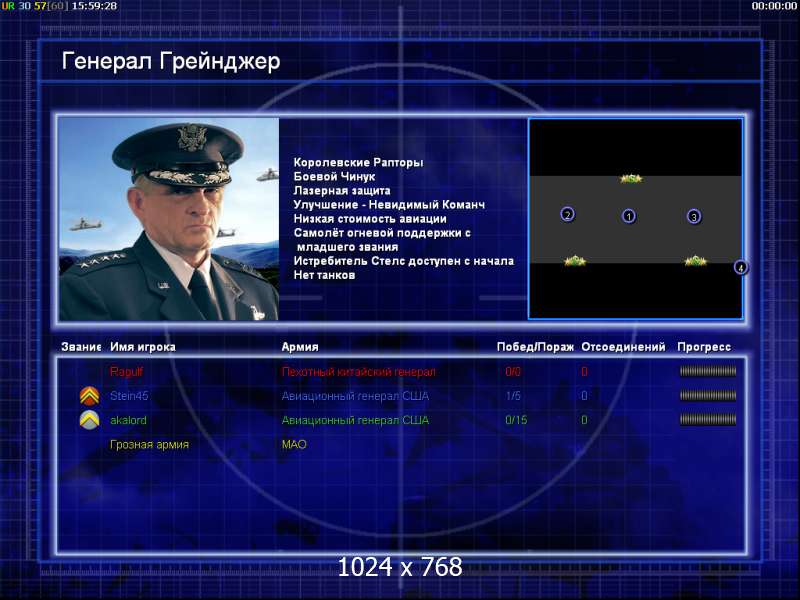Click player name Ragulf
Viewport: 800px width, 600px height.
(x=126, y=372)
